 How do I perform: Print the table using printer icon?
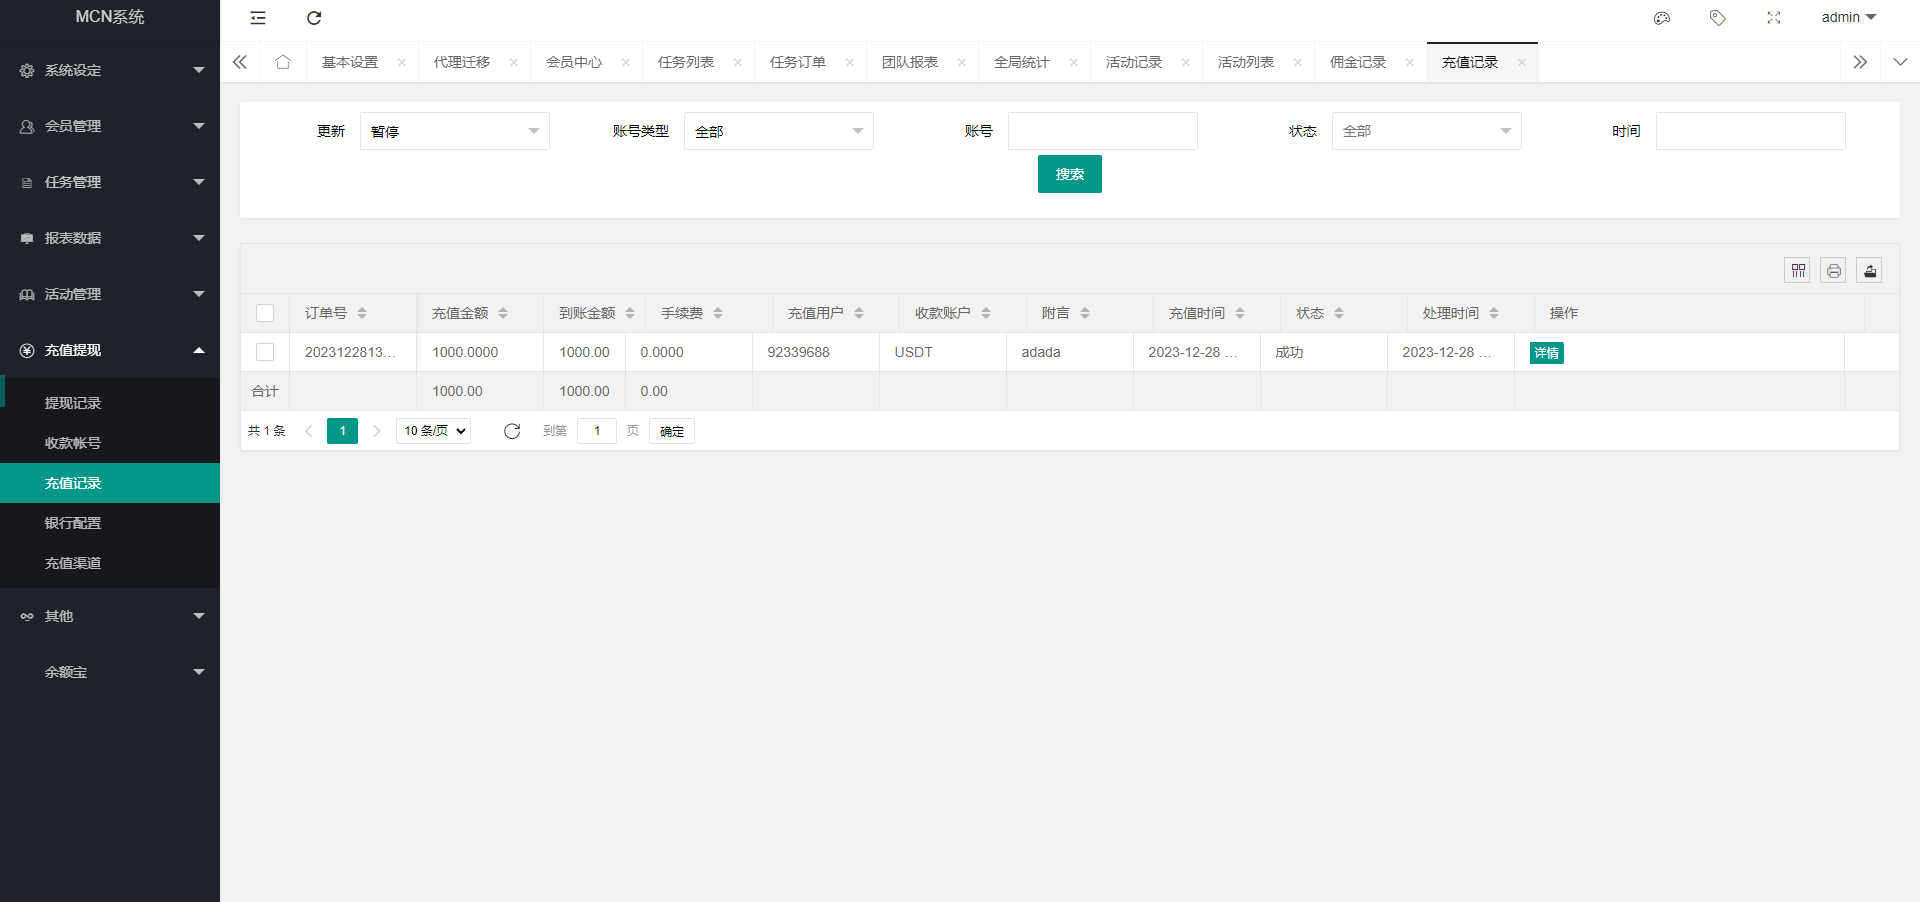(1833, 271)
